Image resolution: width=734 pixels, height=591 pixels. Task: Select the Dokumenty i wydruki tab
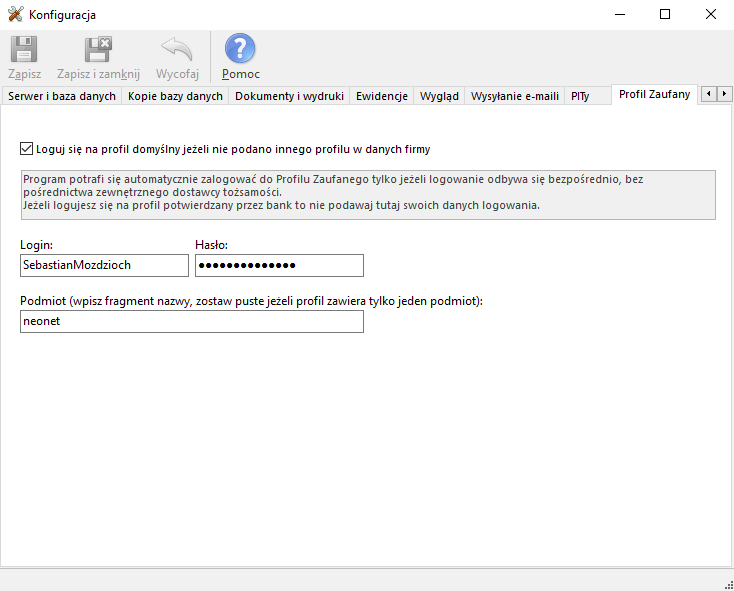pos(289,96)
